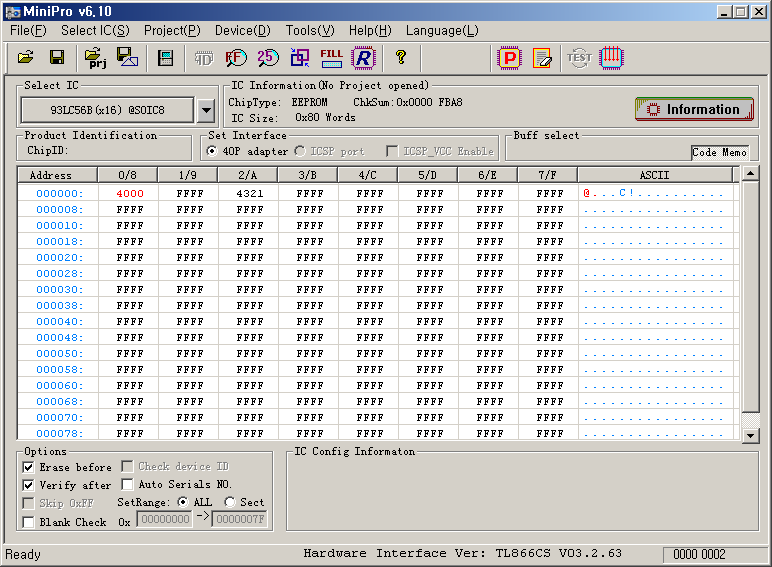The image size is (772, 567).
Task: Open the Help(H) menu
Action: coord(370,31)
